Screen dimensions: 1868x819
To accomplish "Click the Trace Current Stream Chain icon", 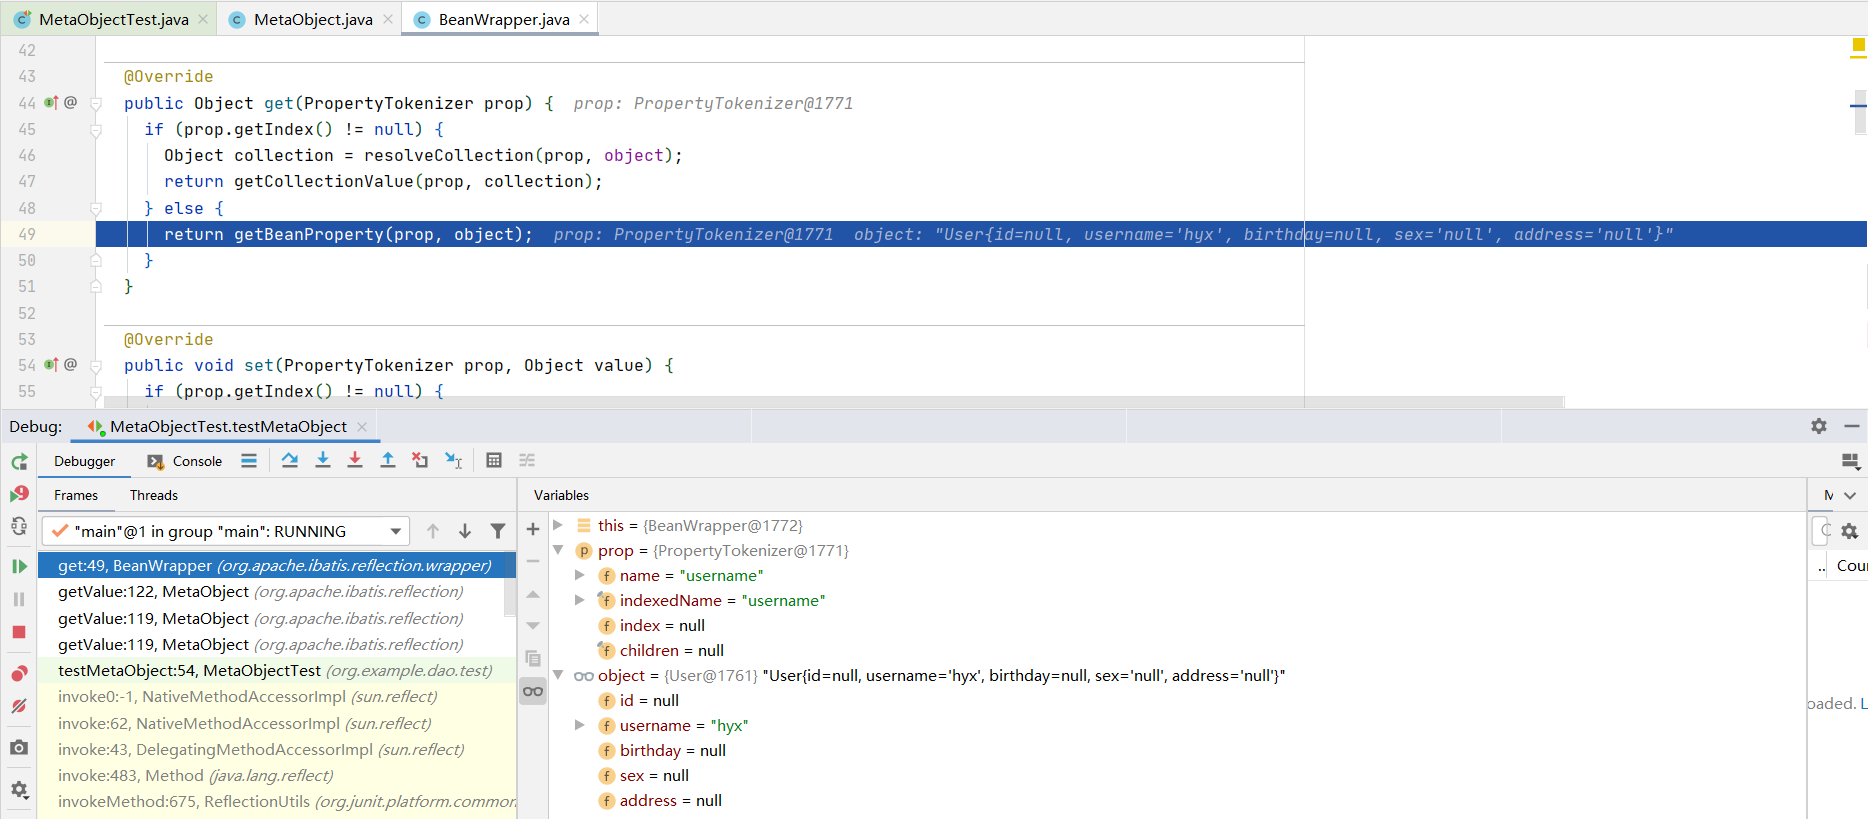I will (x=527, y=460).
